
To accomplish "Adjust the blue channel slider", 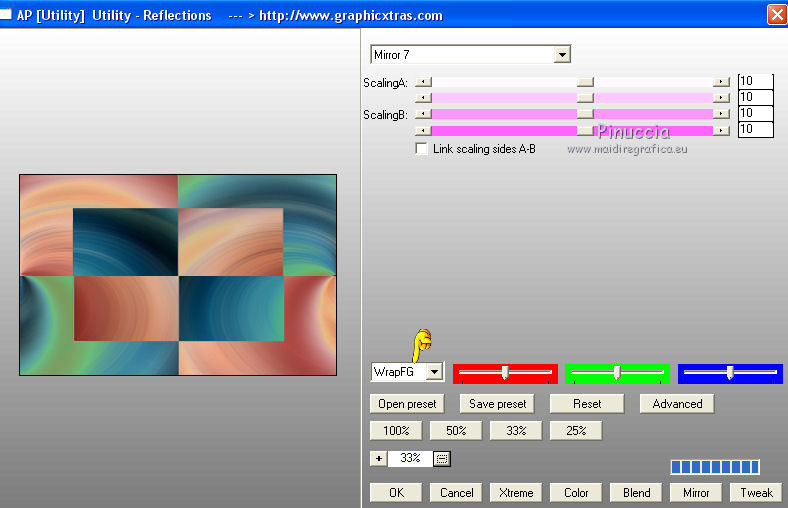I will click(730, 373).
